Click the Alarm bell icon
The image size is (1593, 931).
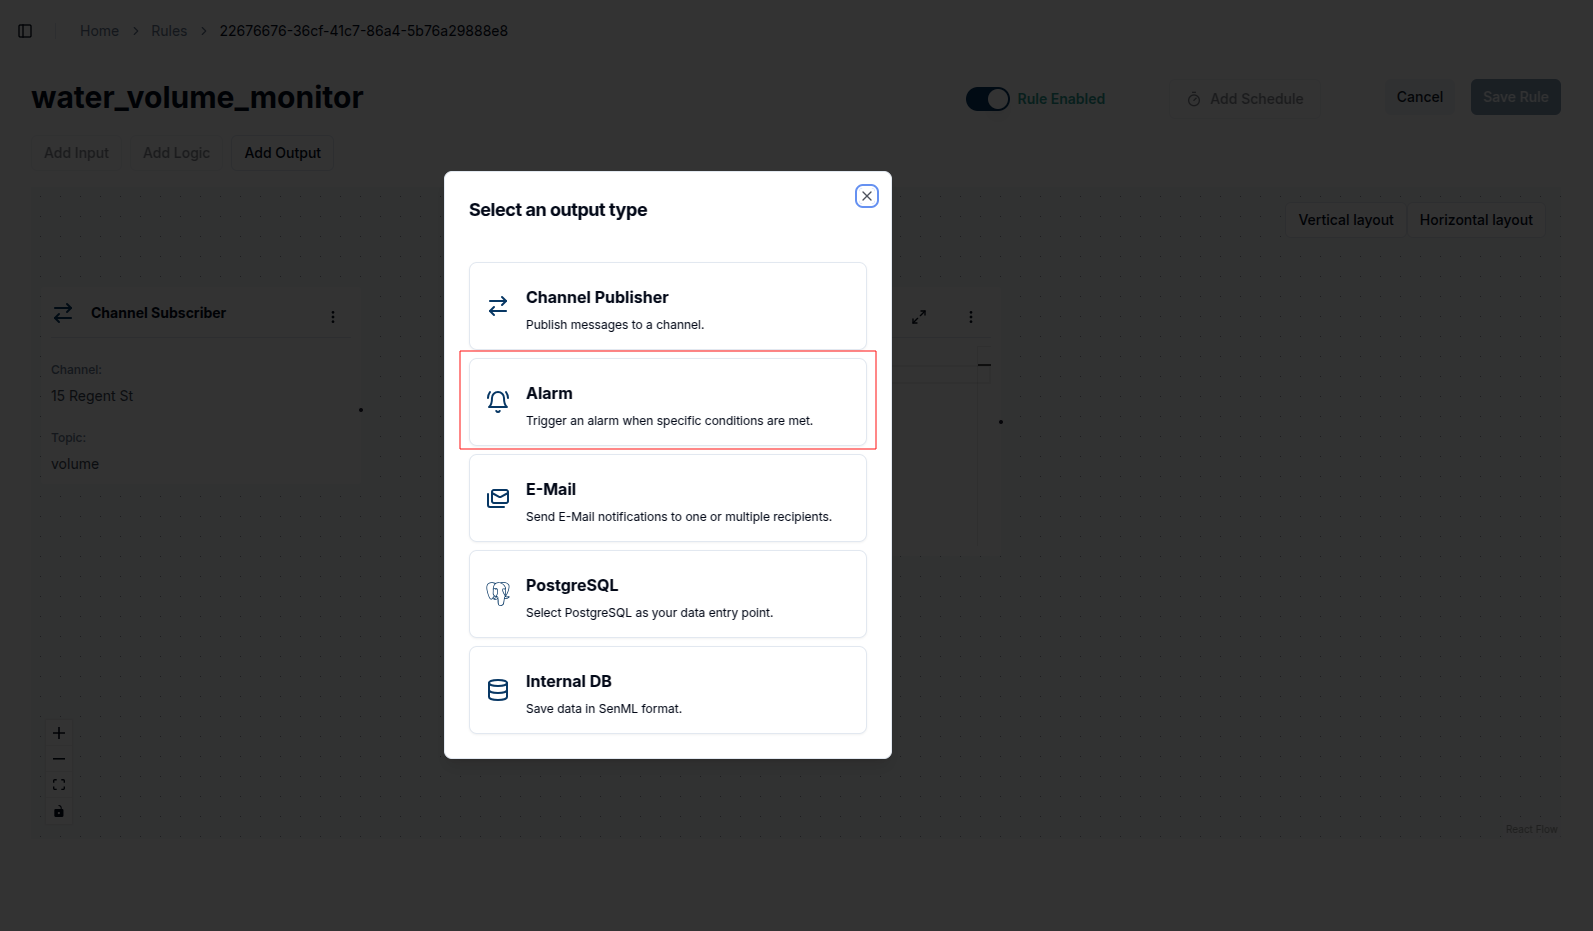tap(498, 402)
